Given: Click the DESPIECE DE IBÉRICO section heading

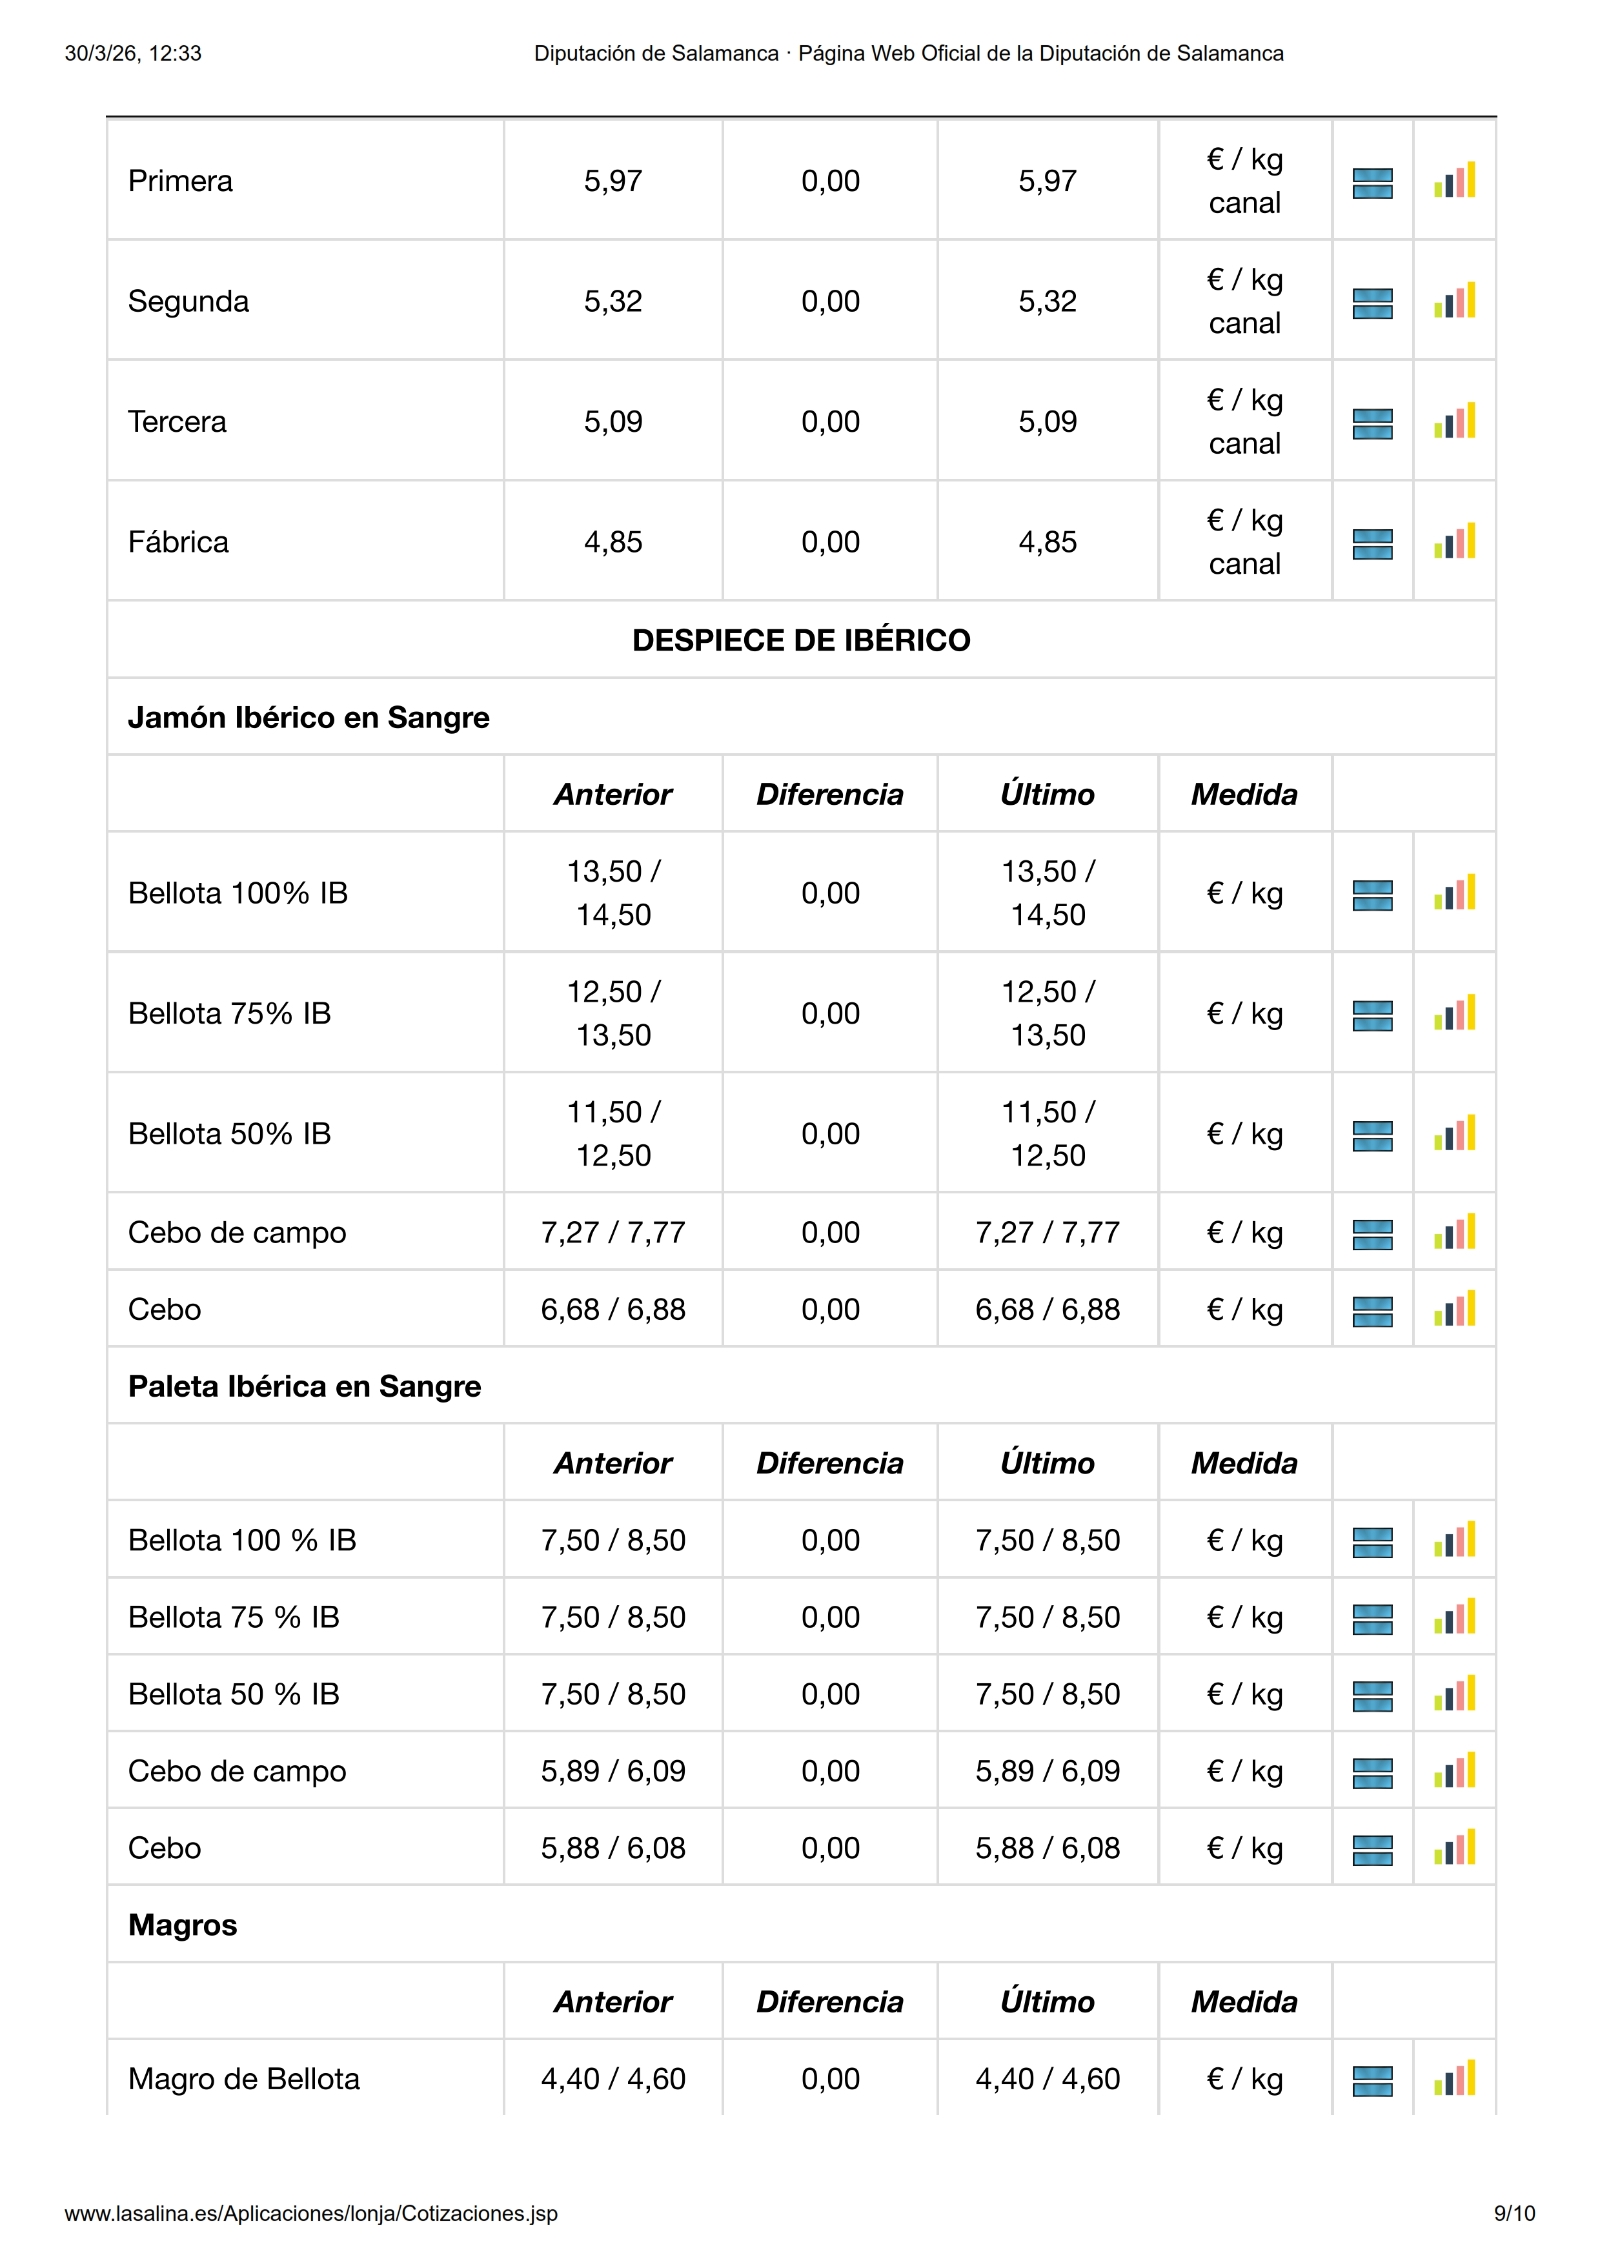Looking at the screenshot, I should [801, 640].
